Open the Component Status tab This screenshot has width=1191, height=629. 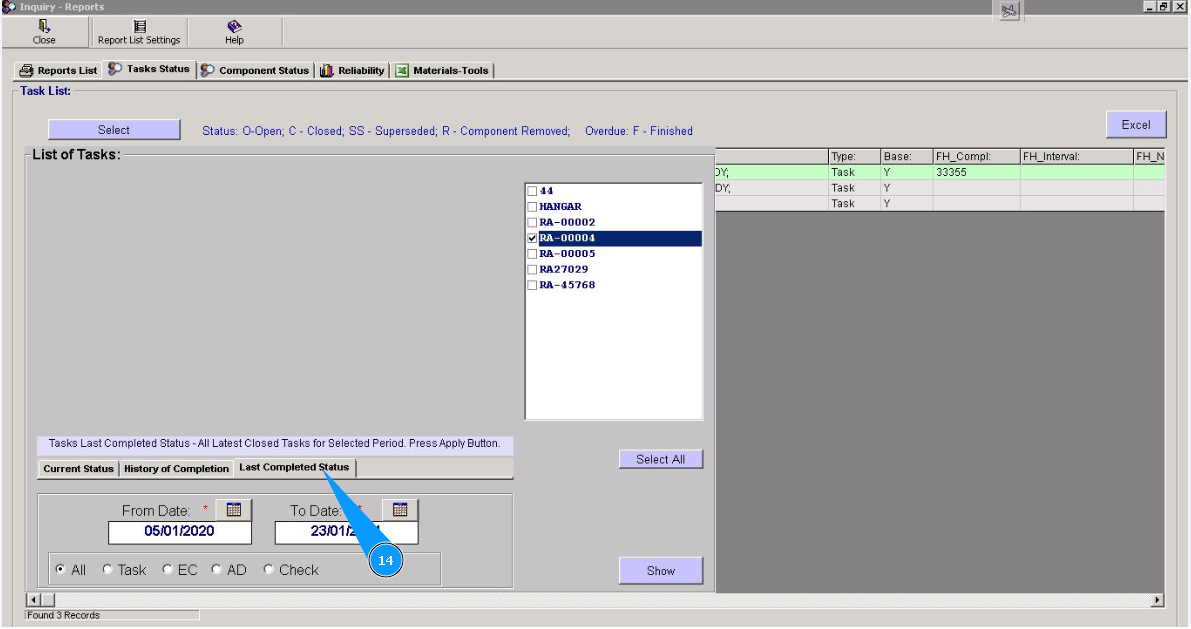click(255, 71)
